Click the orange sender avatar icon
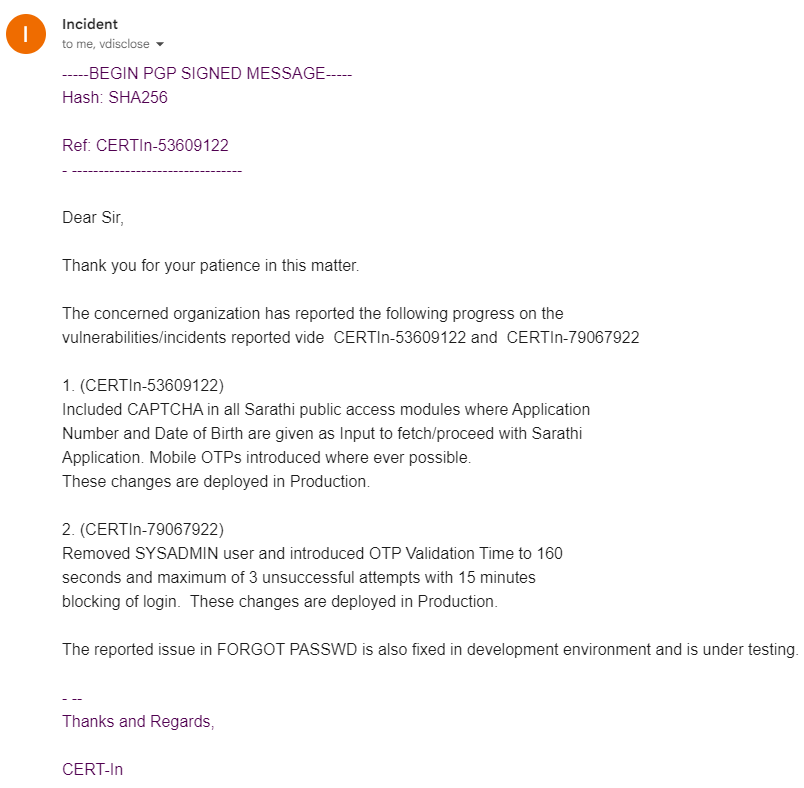This screenshot has height=788, width=804. 26,34
